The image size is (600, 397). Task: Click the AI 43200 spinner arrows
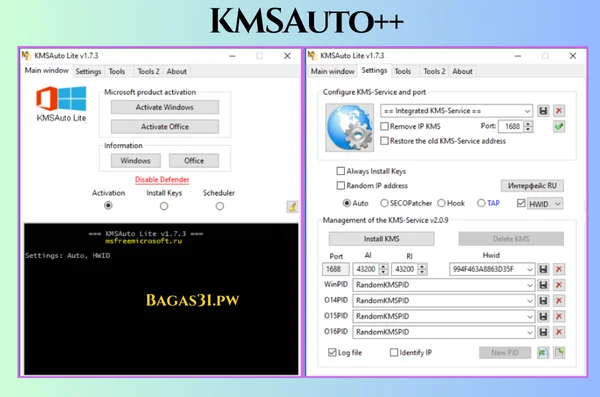(383, 269)
